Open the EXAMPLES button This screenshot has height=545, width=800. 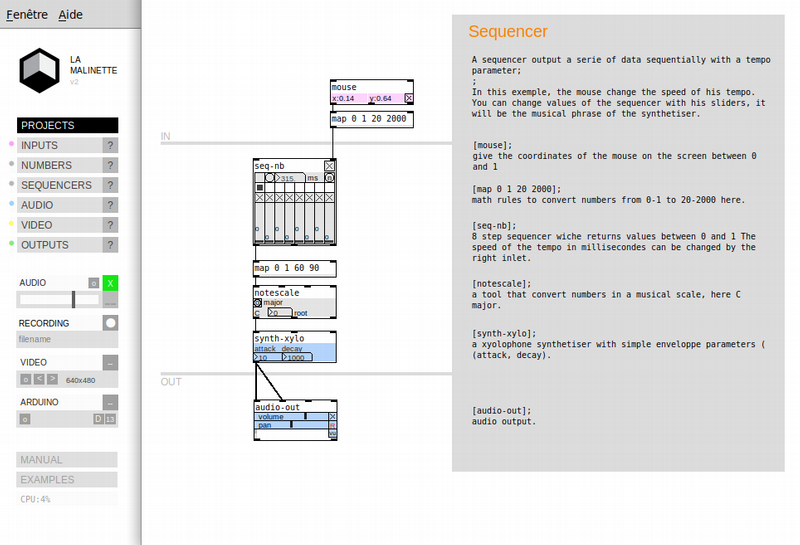[x=67, y=480]
